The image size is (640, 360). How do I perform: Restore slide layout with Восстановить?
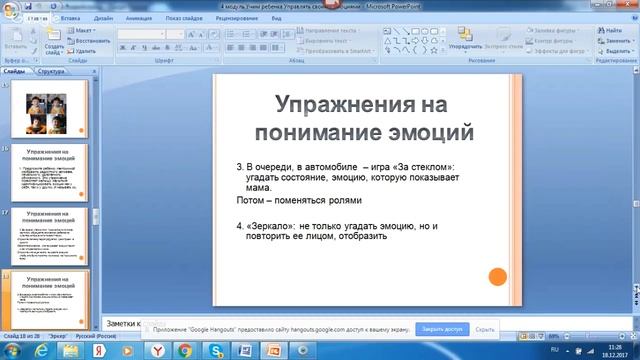pyautogui.click(x=89, y=41)
